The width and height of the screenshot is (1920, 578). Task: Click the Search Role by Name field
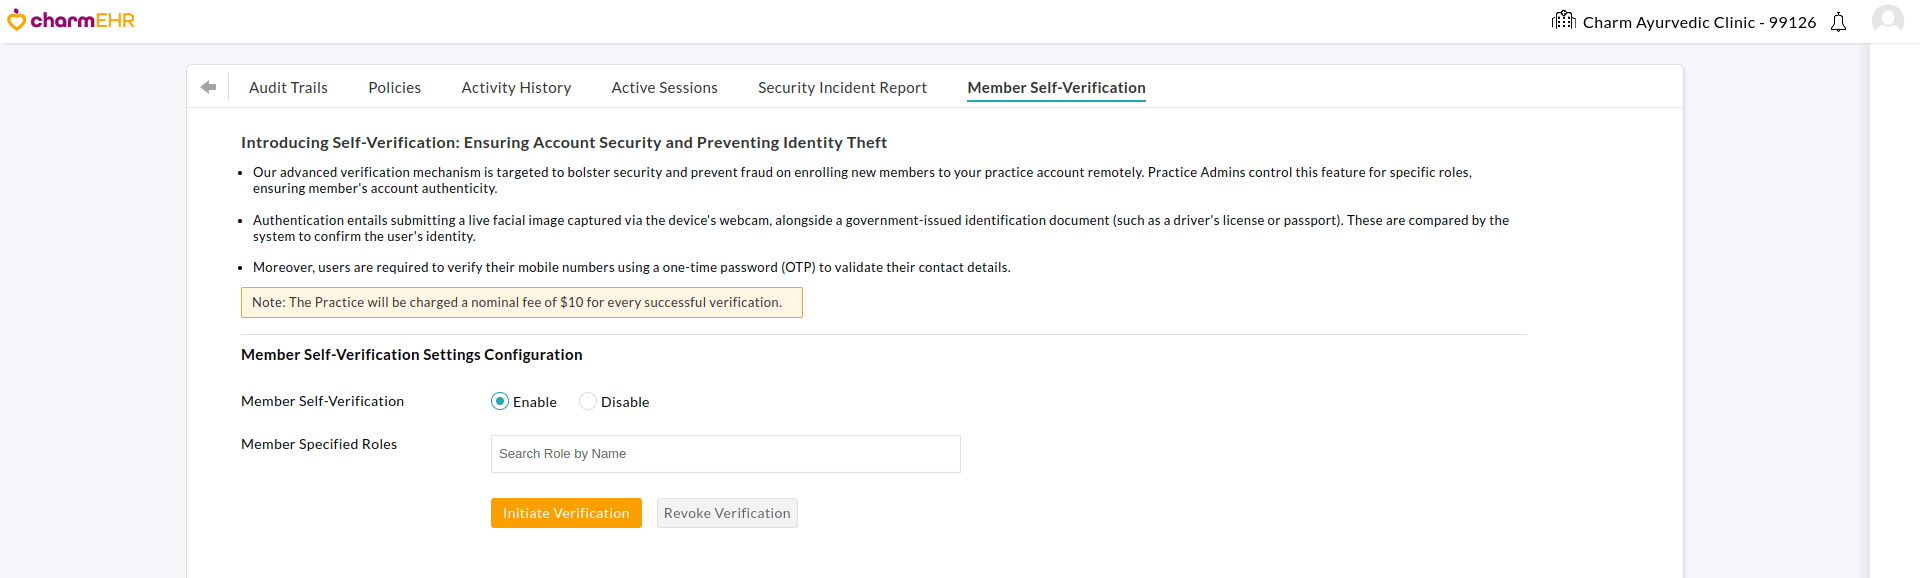point(725,453)
